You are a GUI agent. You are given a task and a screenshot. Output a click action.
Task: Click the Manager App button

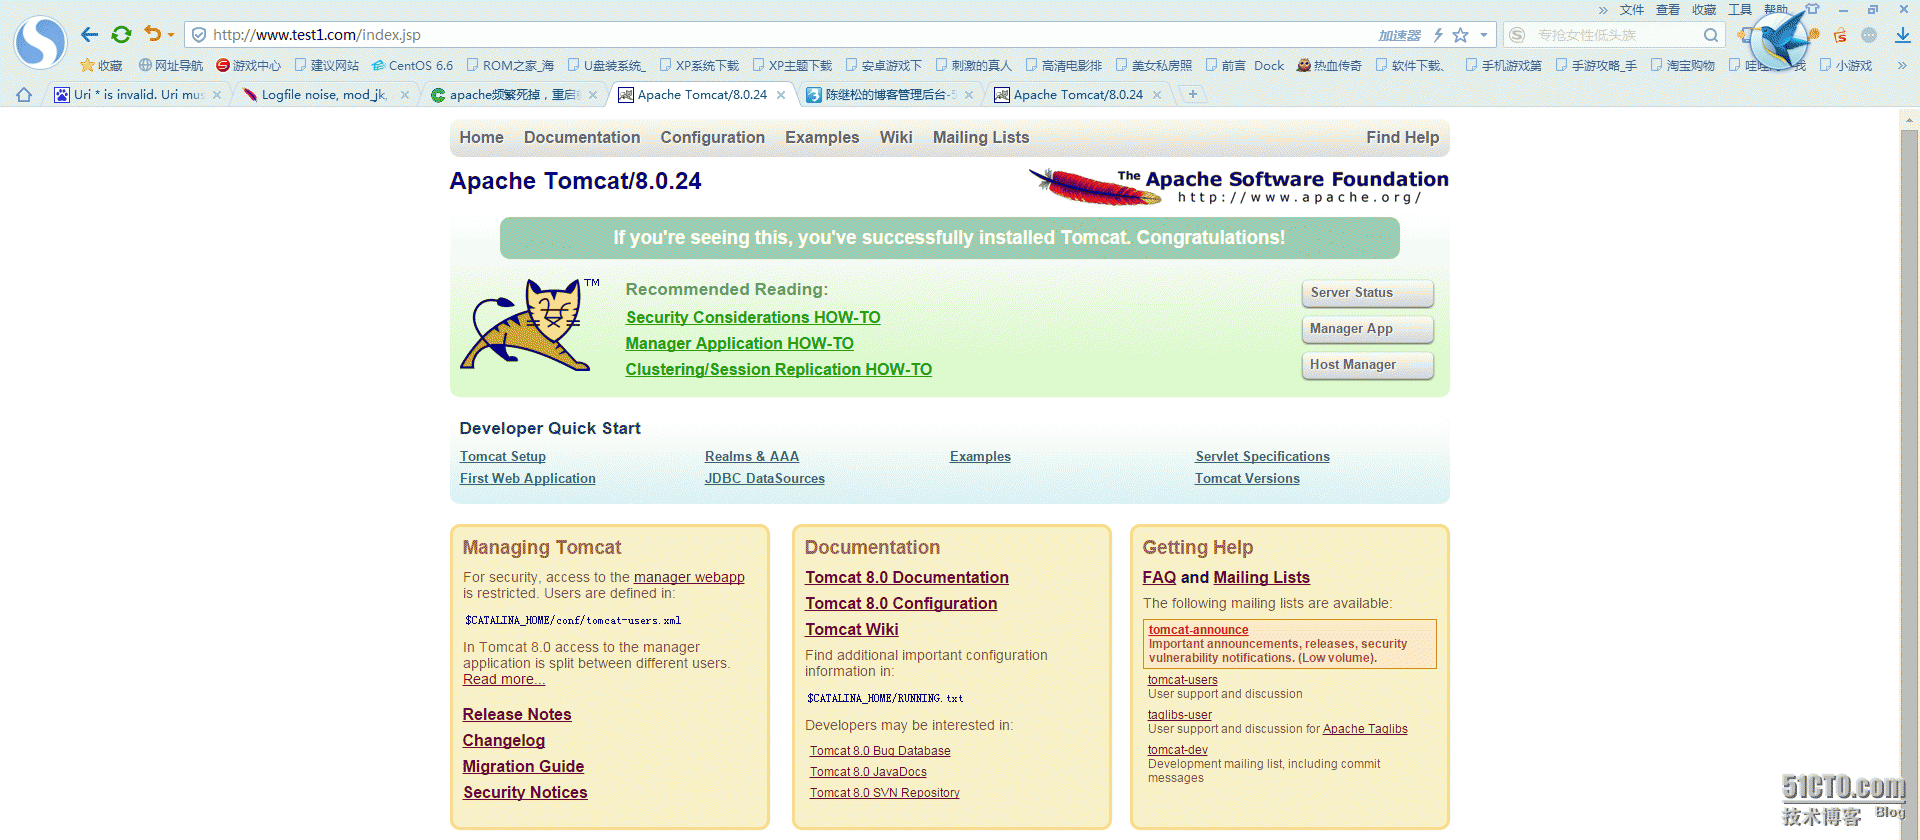tap(1367, 329)
